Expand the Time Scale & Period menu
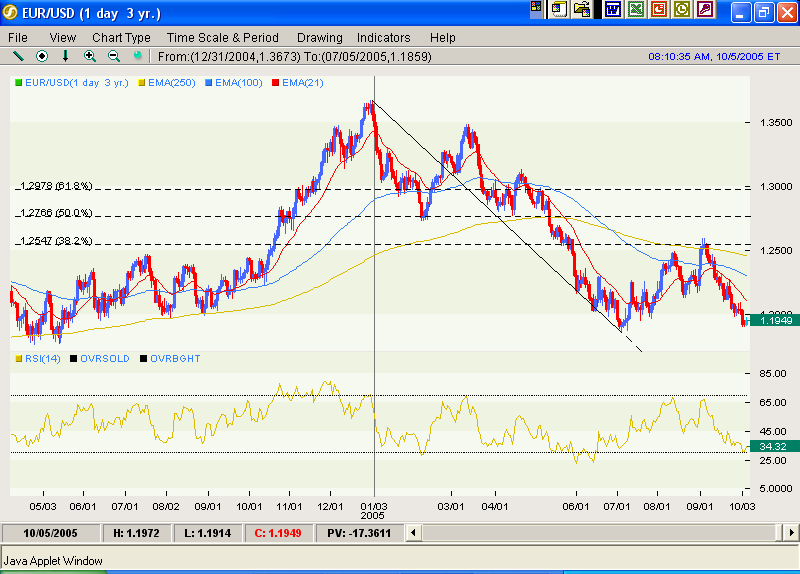 [223, 37]
